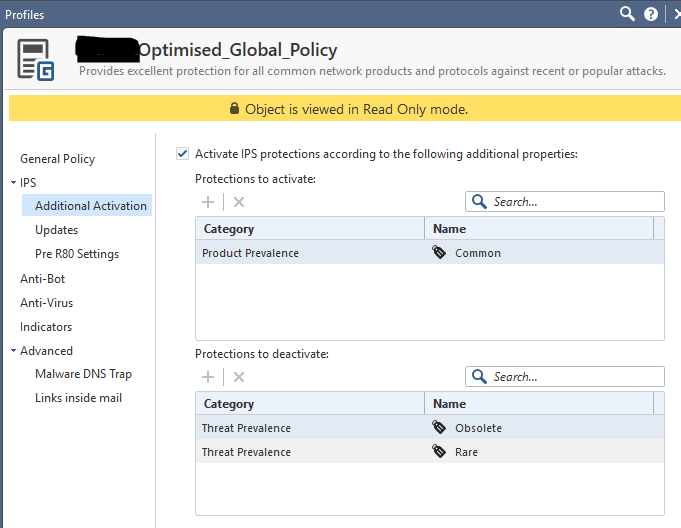681x528 pixels.
Task: Focus search field for protections to deactivate
Action: click(x=565, y=376)
